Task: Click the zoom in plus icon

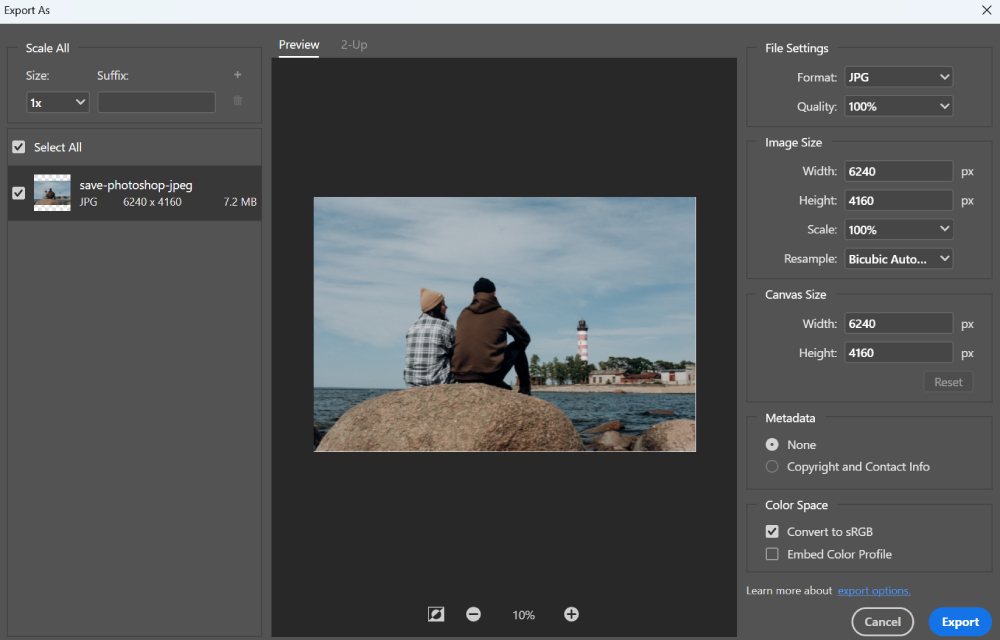Action: click(571, 615)
